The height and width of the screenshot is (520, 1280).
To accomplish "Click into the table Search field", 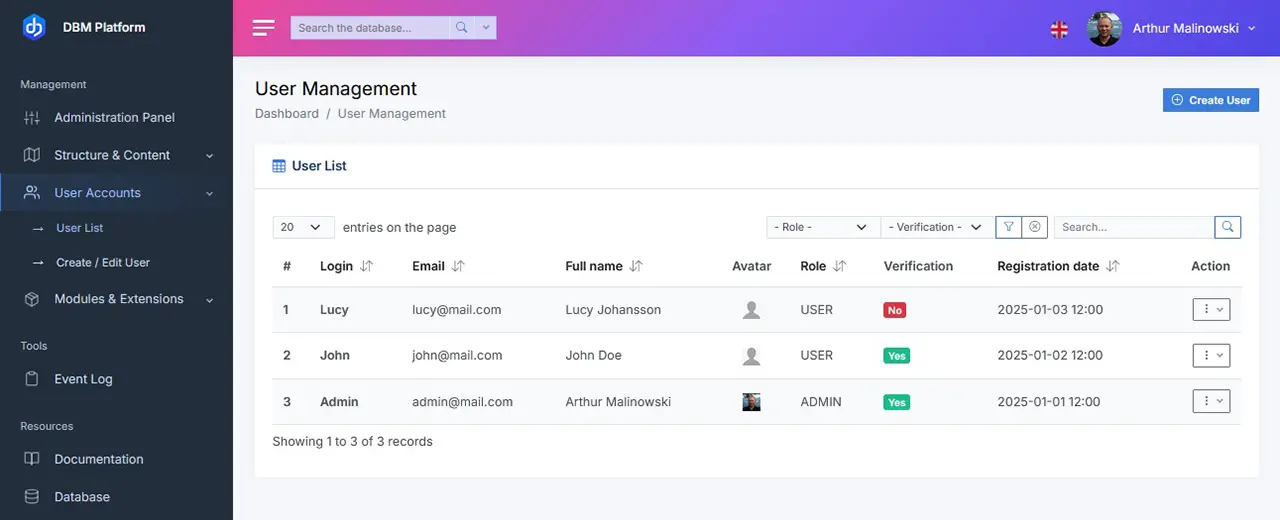I will (x=1134, y=227).
